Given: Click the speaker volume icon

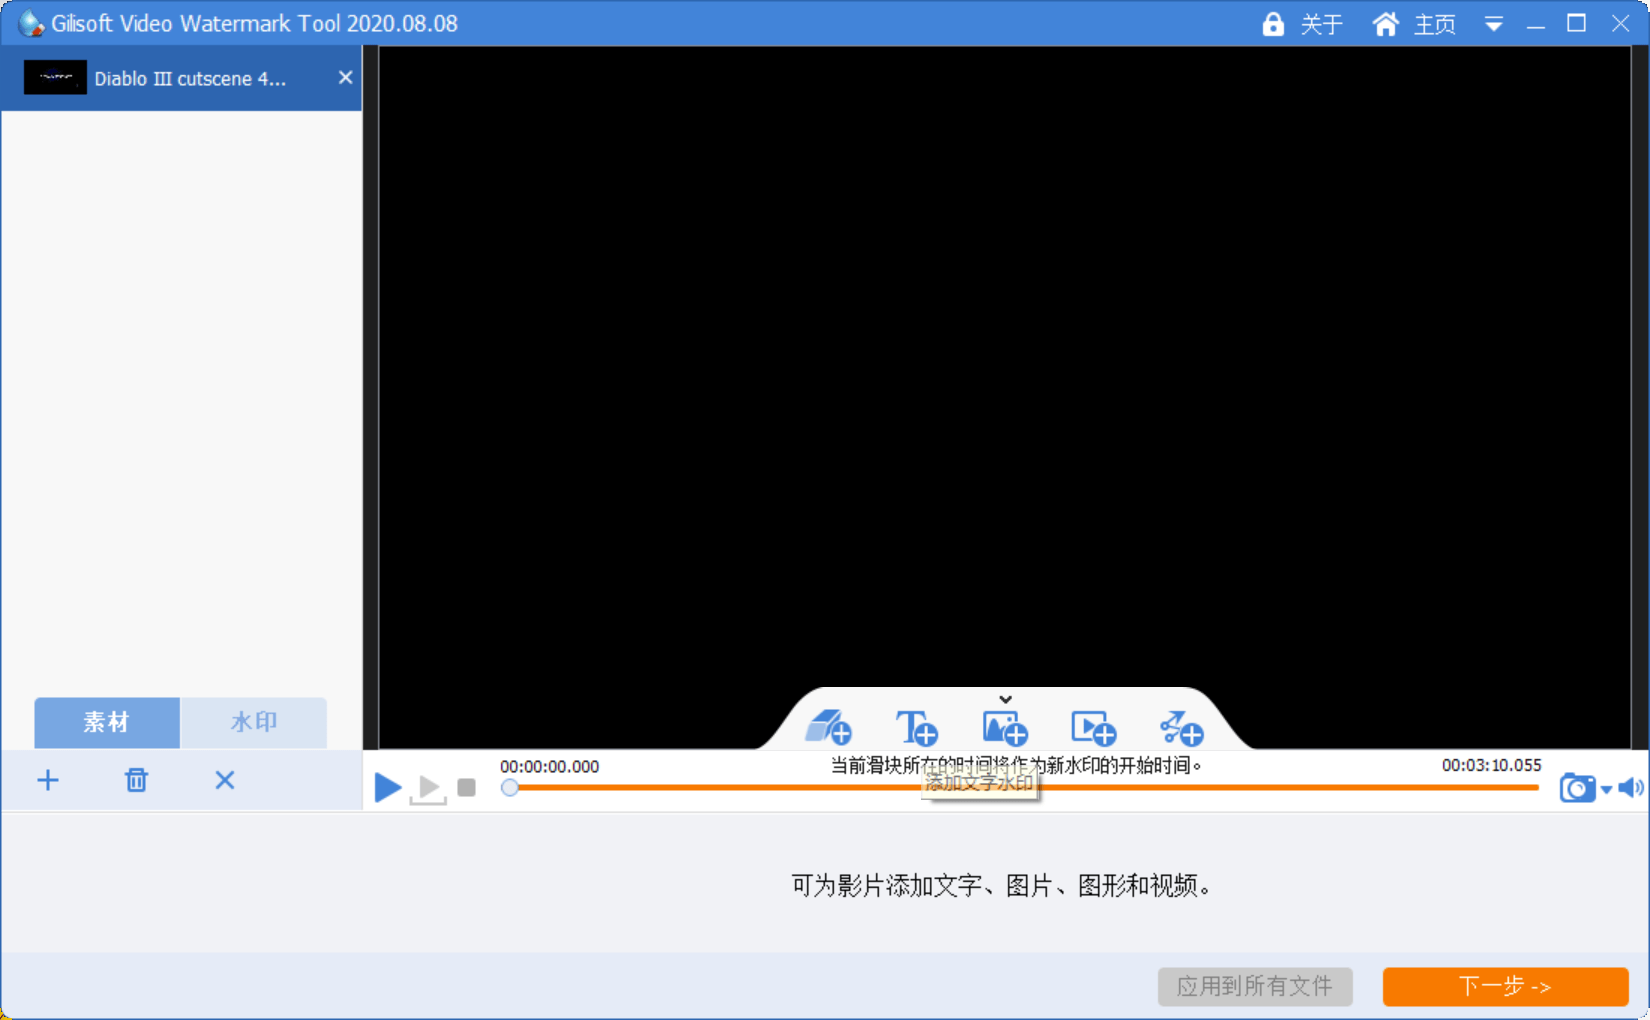Looking at the screenshot, I should tap(1630, 788).
